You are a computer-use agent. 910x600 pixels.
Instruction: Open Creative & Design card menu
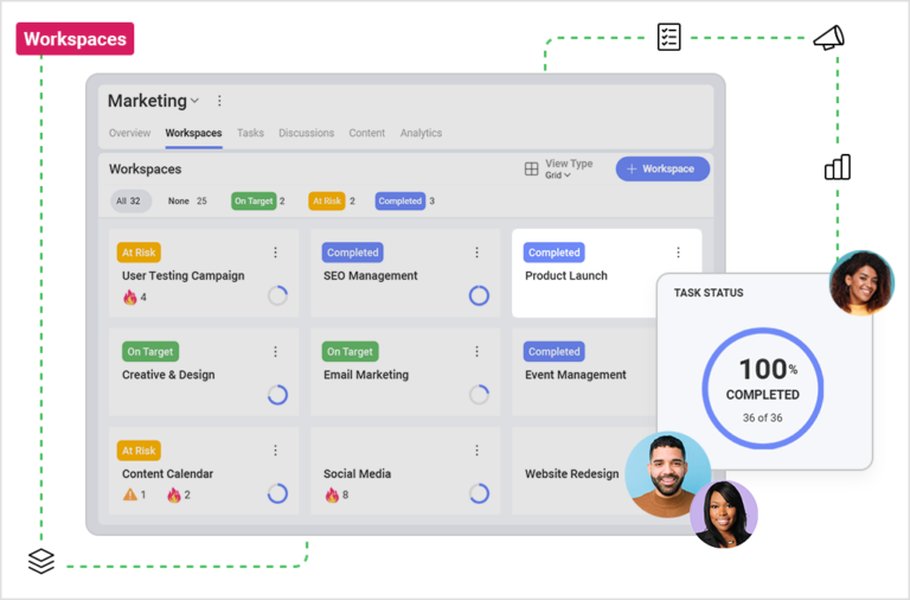[276, 352]
